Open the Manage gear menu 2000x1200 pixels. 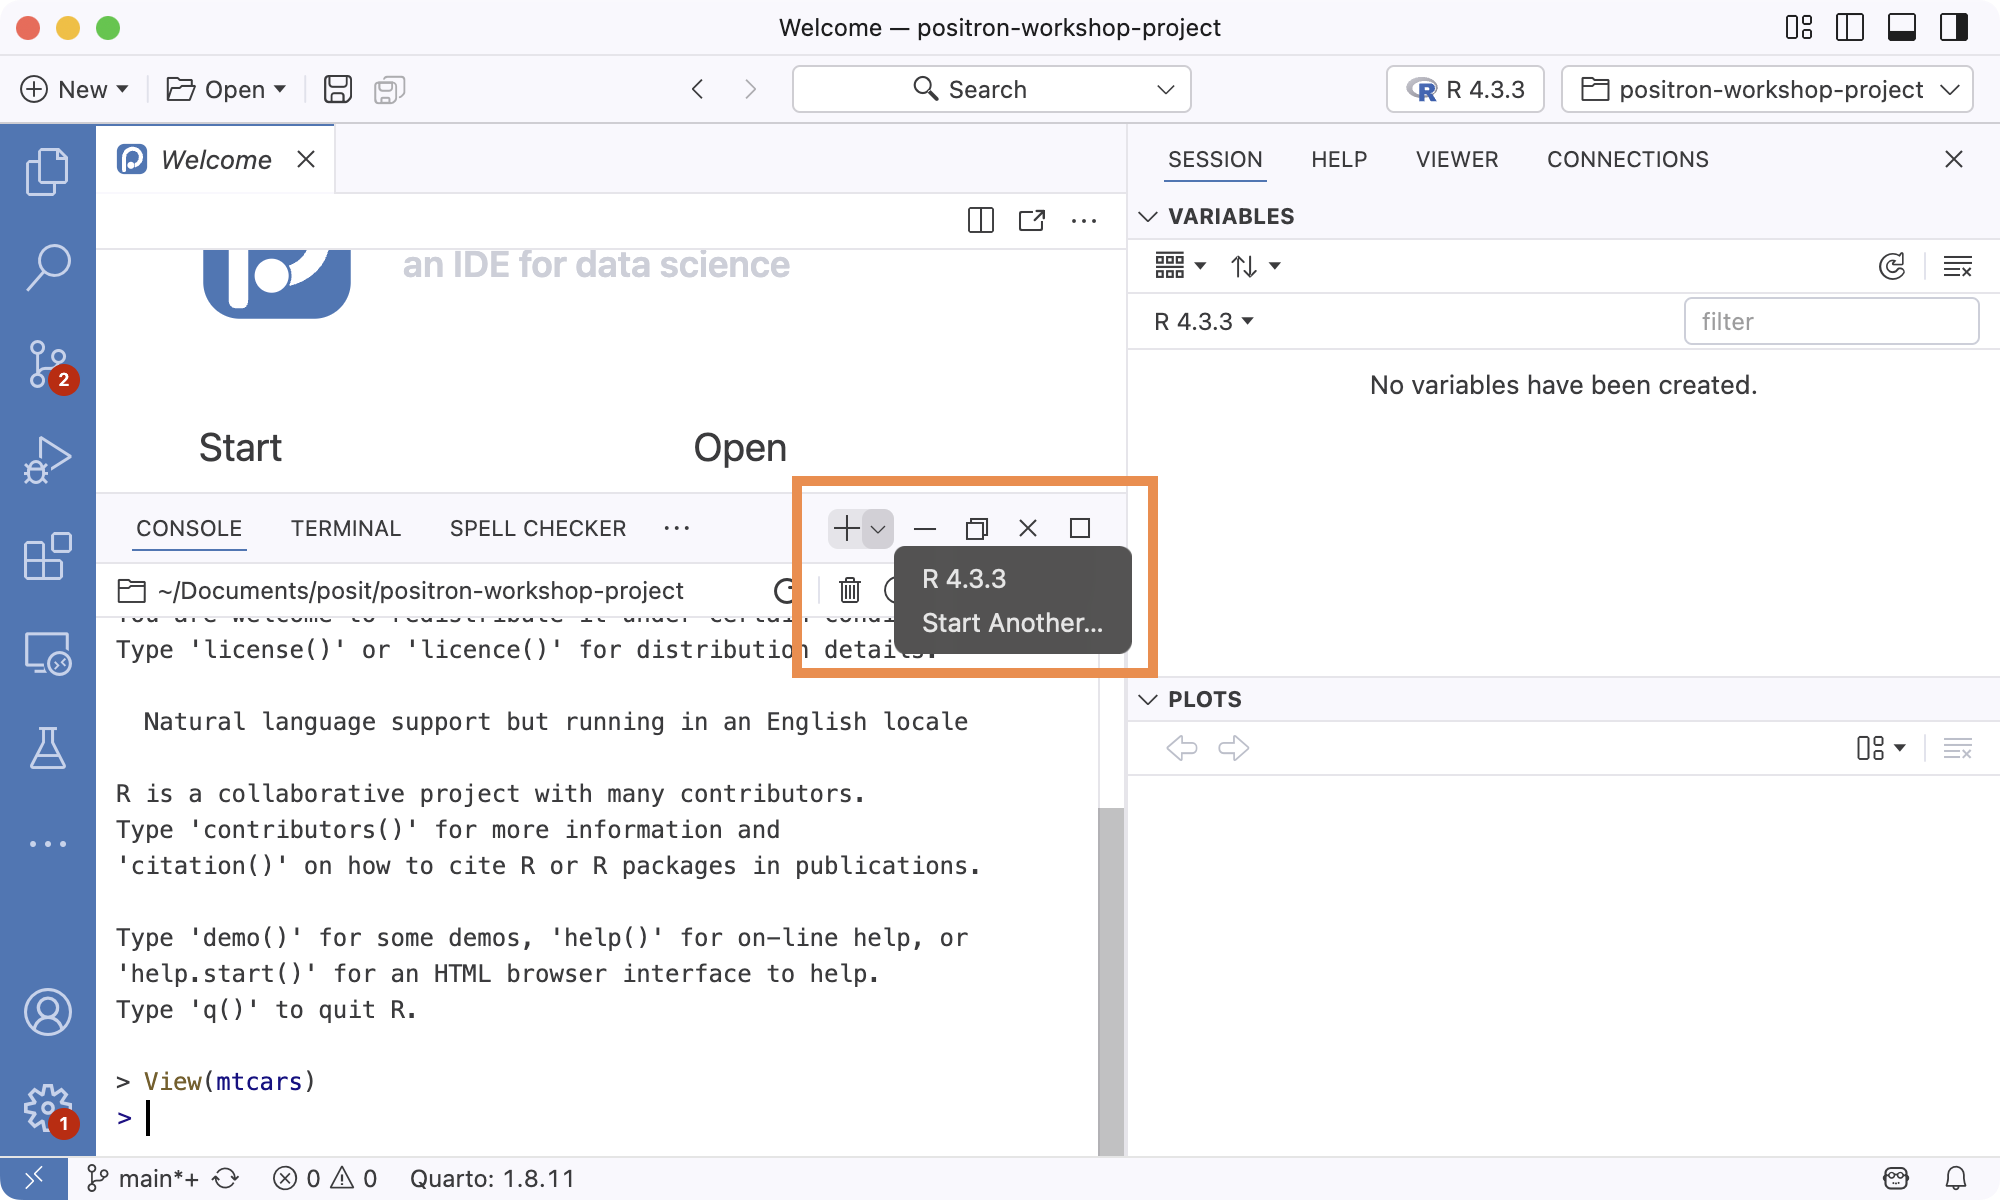tap(47, 1108)
